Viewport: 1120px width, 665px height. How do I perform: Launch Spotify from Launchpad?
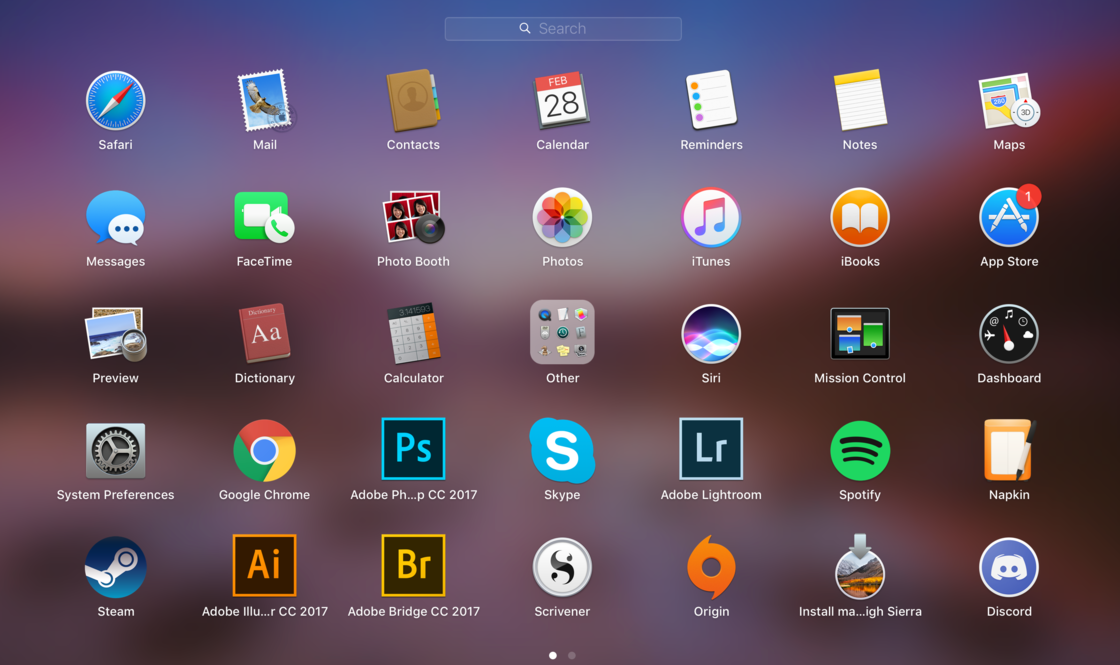click(860, 451)
